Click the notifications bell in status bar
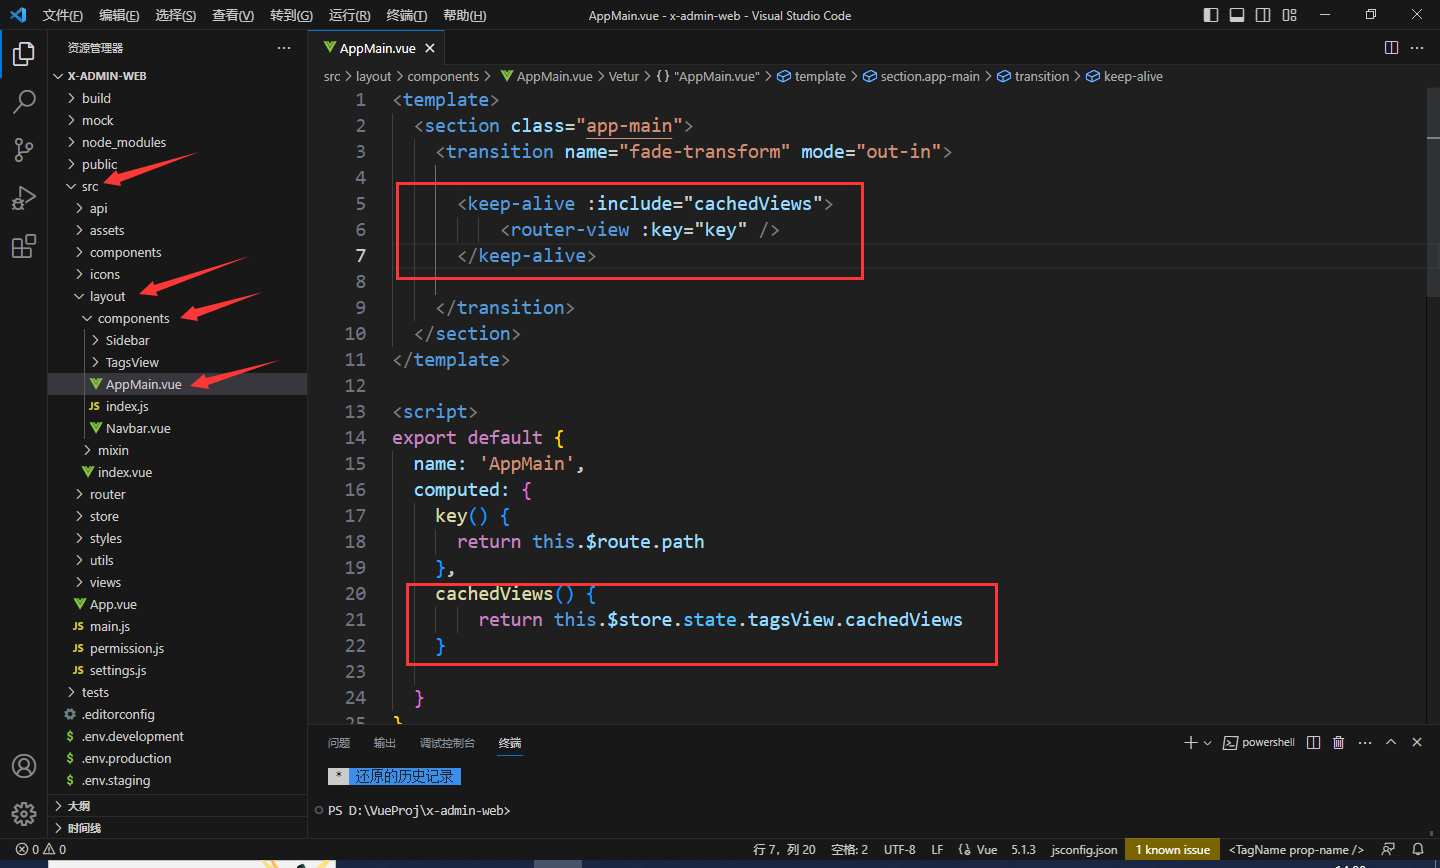Viewport: 1440px width, 868px height. tap(1417, 849)
